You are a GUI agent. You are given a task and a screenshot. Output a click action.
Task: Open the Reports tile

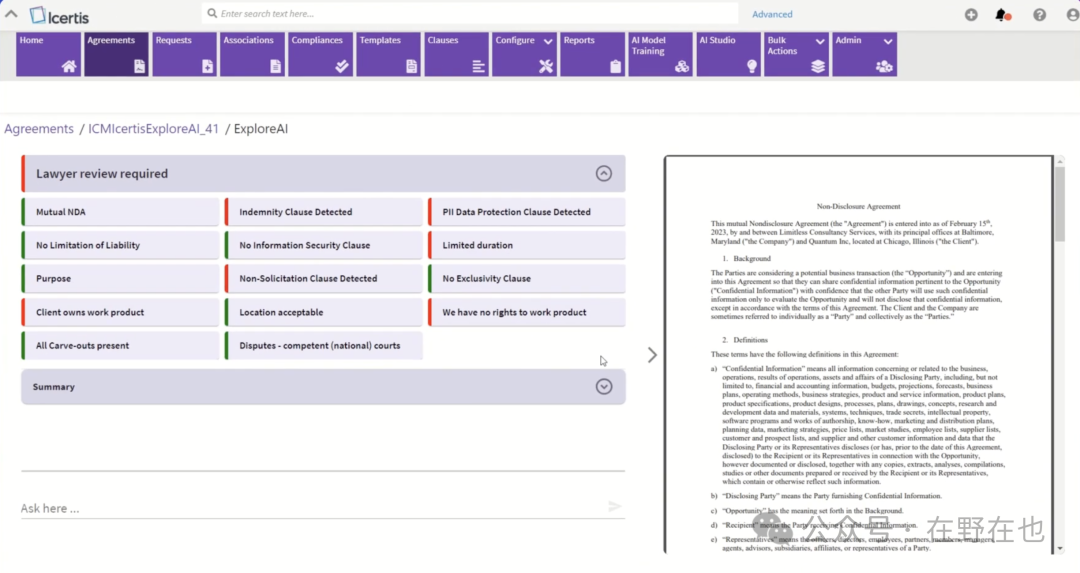coord(592,54)
